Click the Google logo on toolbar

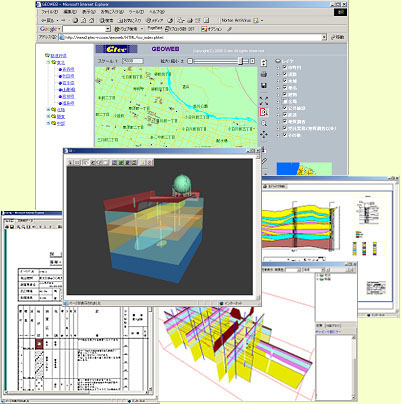[48, 29]
